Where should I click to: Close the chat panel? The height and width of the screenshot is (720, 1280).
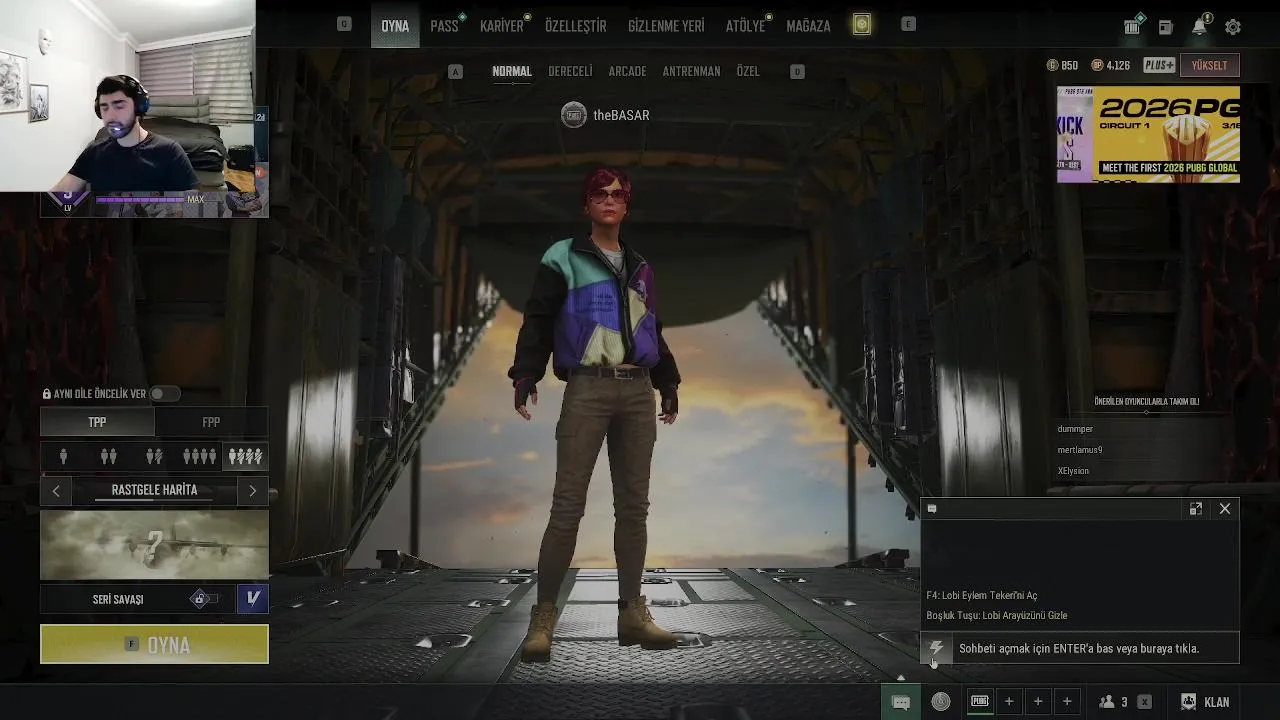pos(1225,509)
